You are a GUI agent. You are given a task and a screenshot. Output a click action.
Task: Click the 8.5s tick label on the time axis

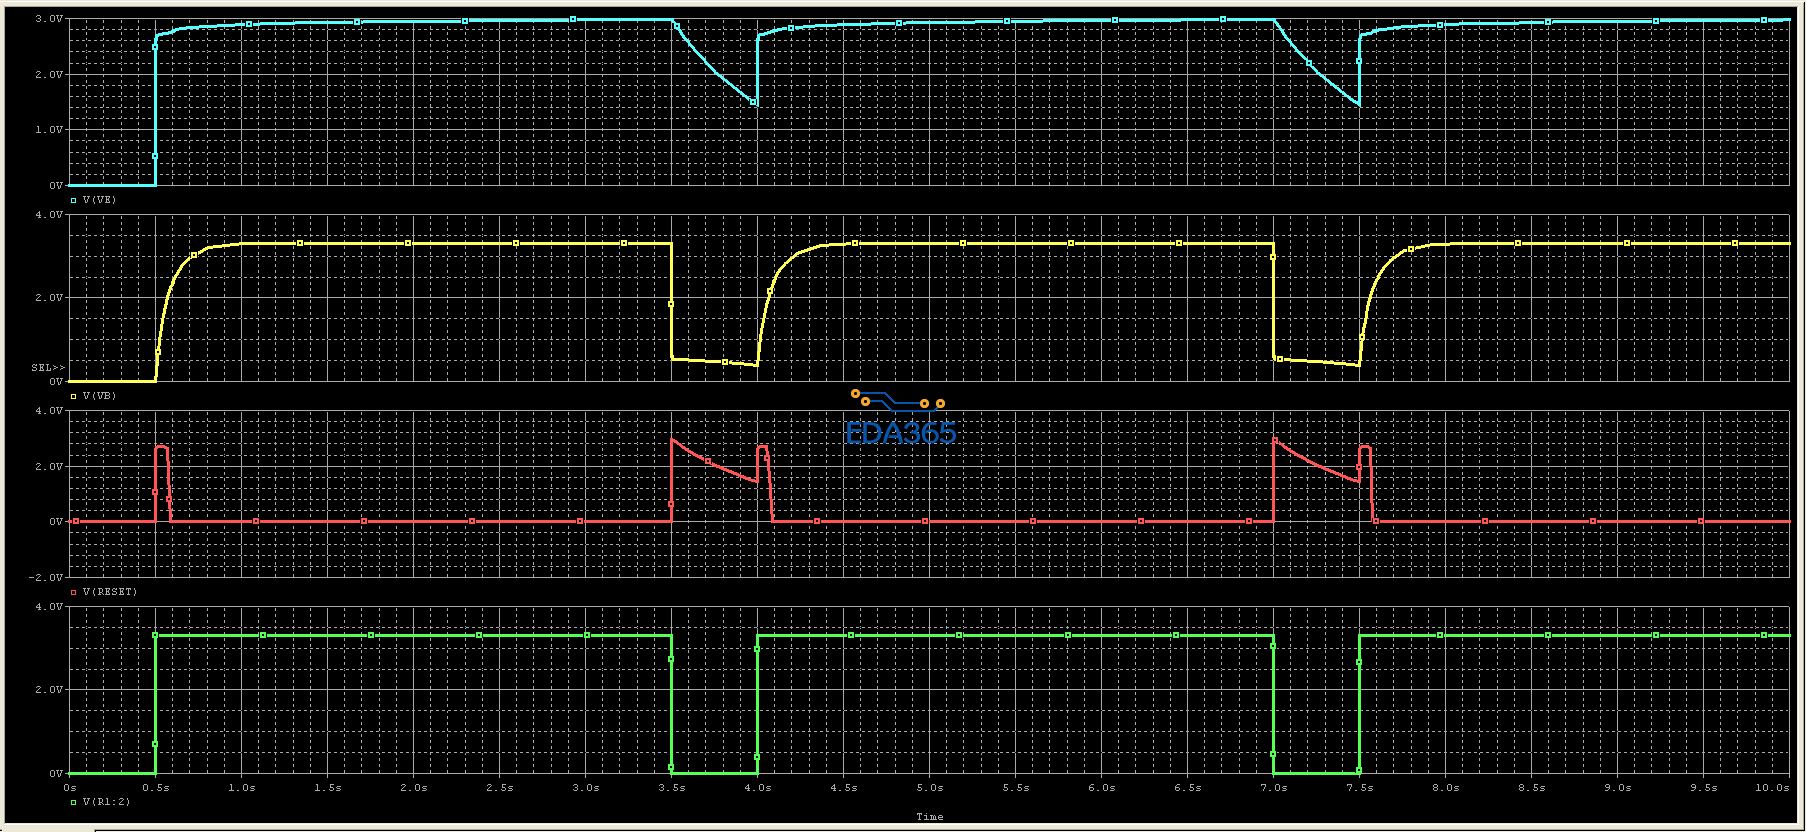tap(1532, 788)
